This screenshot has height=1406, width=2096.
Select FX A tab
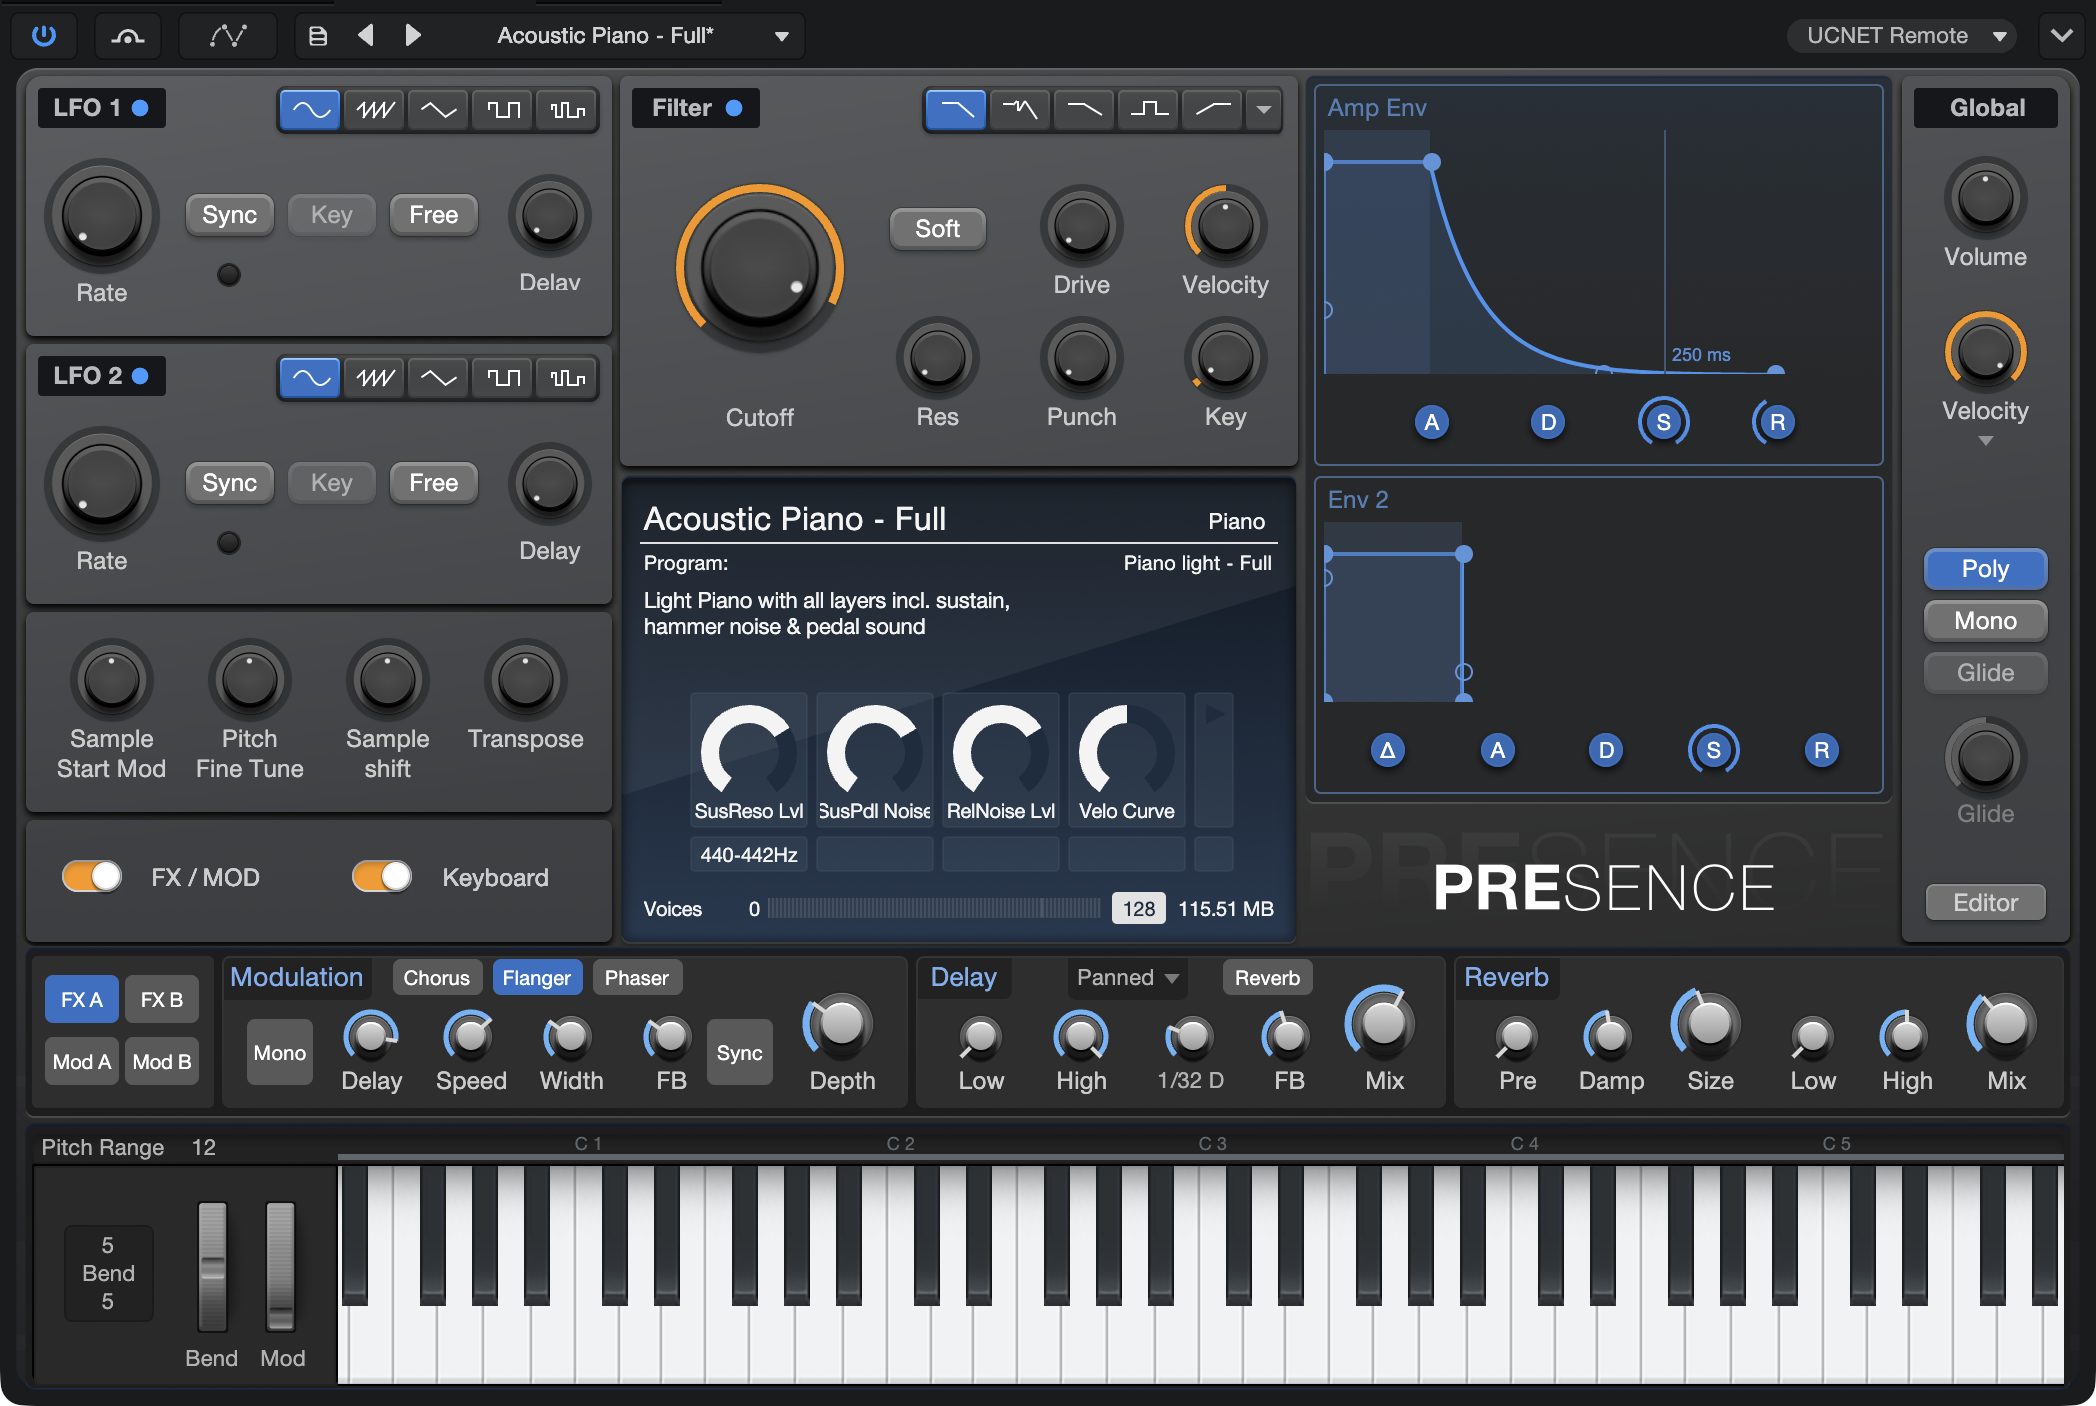[82, 1000]
